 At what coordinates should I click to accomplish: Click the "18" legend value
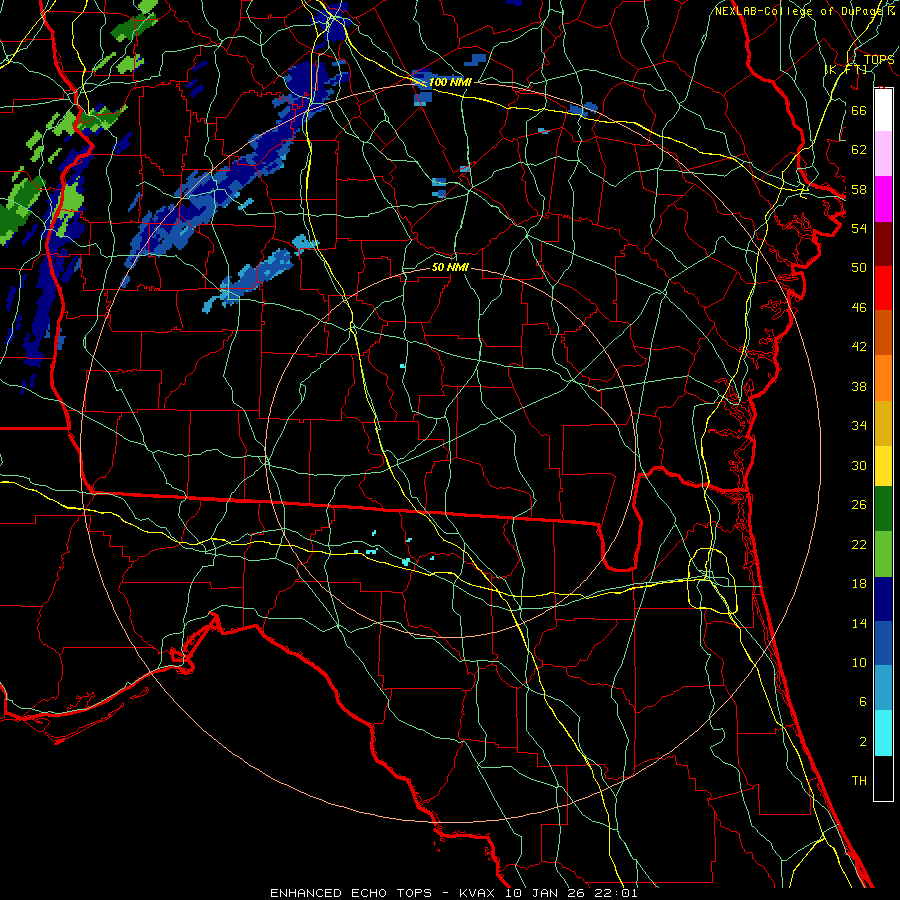(x=859, y=584)
